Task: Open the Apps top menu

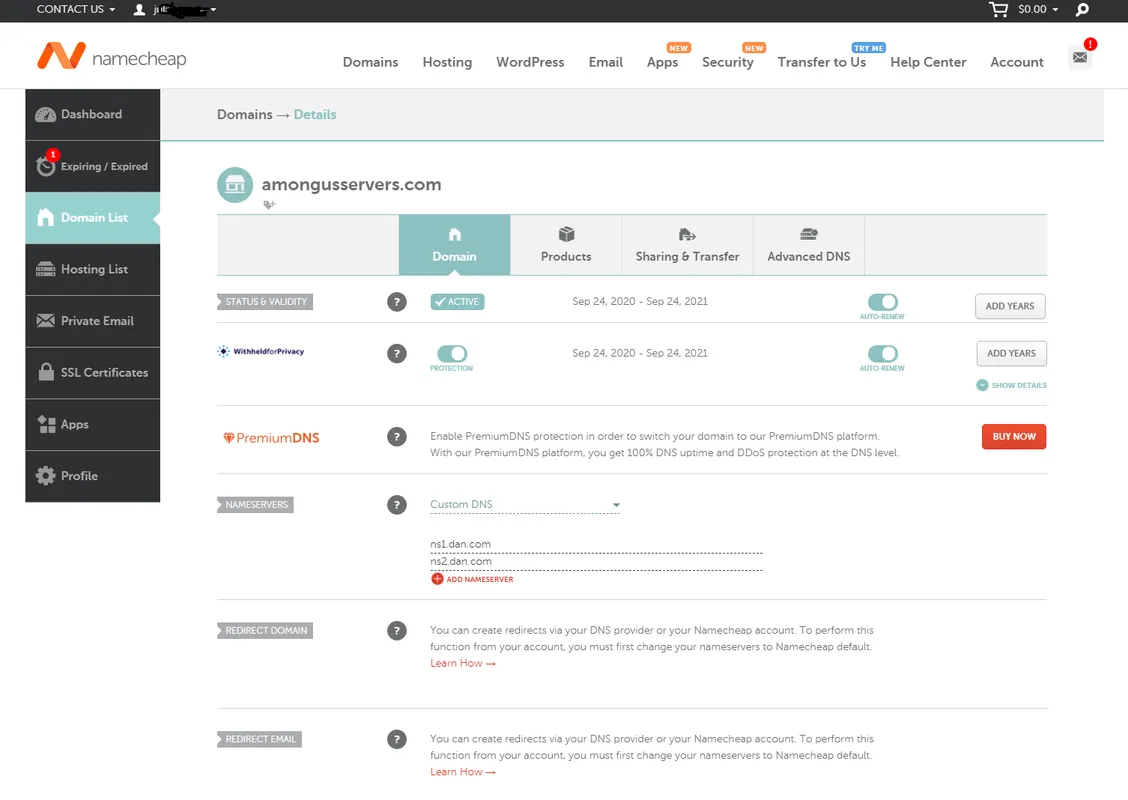Action: [663, 63]
